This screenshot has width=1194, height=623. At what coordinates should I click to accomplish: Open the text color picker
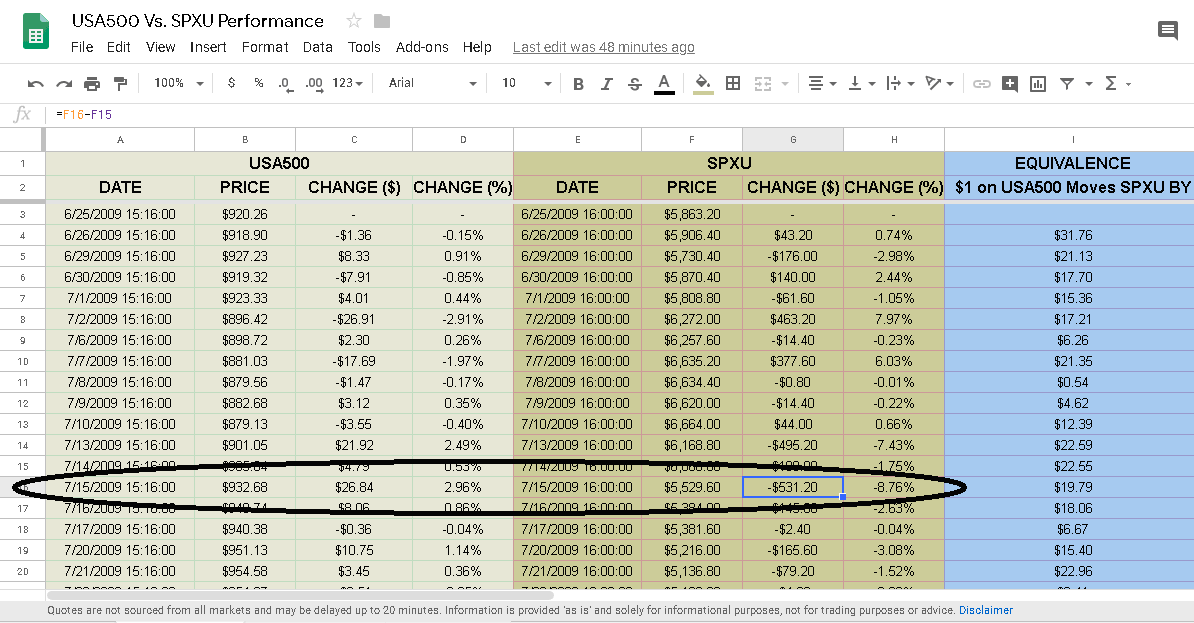point(664,84)
